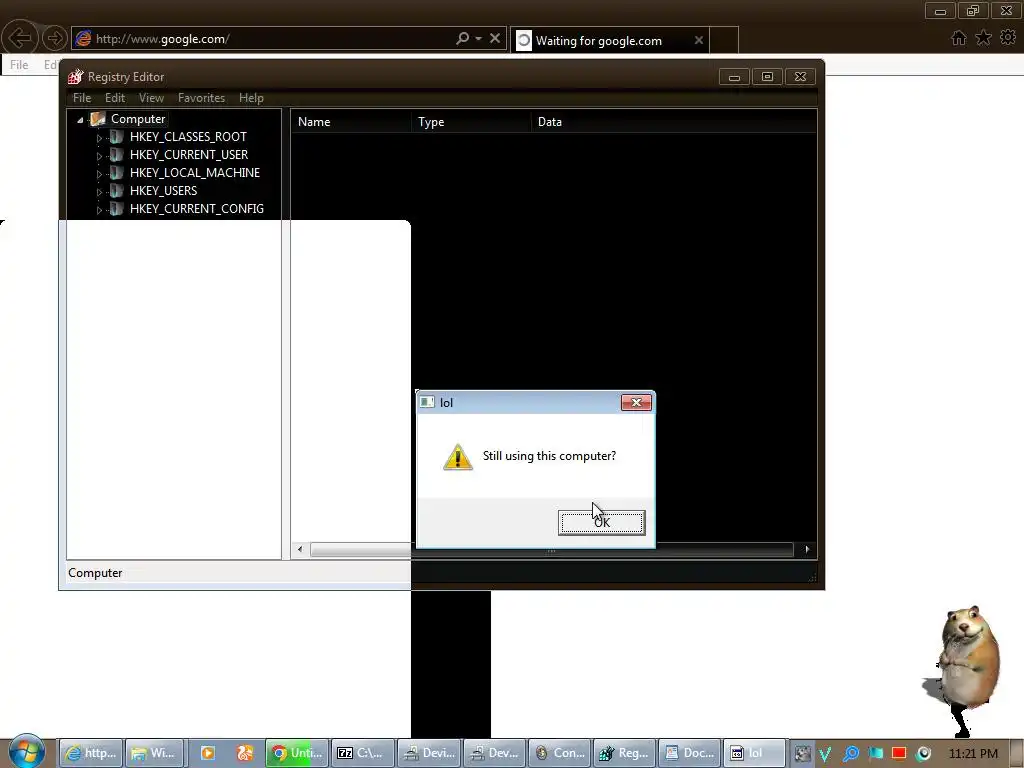1024x768 pixels.
Task: Expand HKEY_CURRENT_CONFIG node arrow
Action: pos(99,210)
